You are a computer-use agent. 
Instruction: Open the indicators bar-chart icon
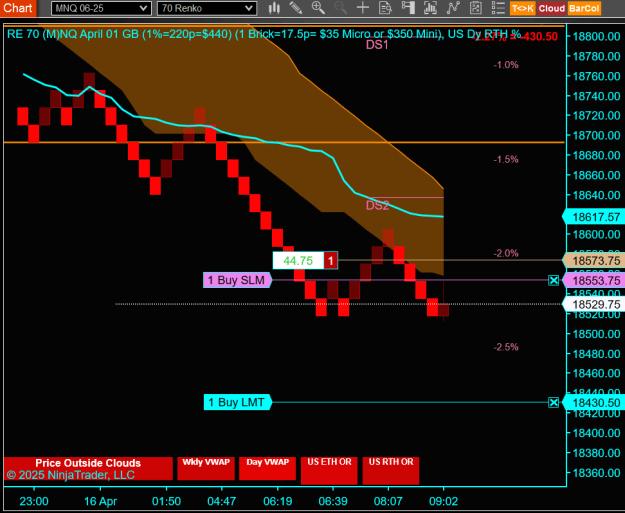[430, 8]
